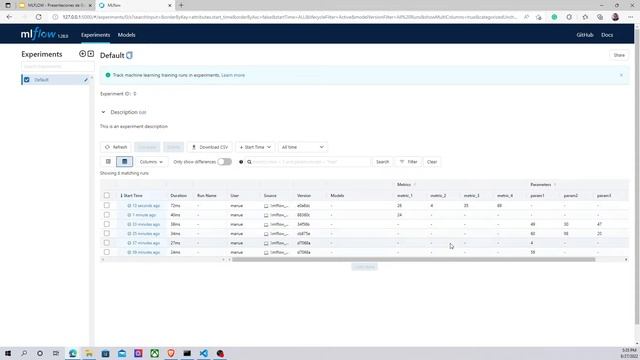Image resolution: width=640 pixels, height=360 pixels.
Task: Open the All time range dropdown
Action: 302,147
